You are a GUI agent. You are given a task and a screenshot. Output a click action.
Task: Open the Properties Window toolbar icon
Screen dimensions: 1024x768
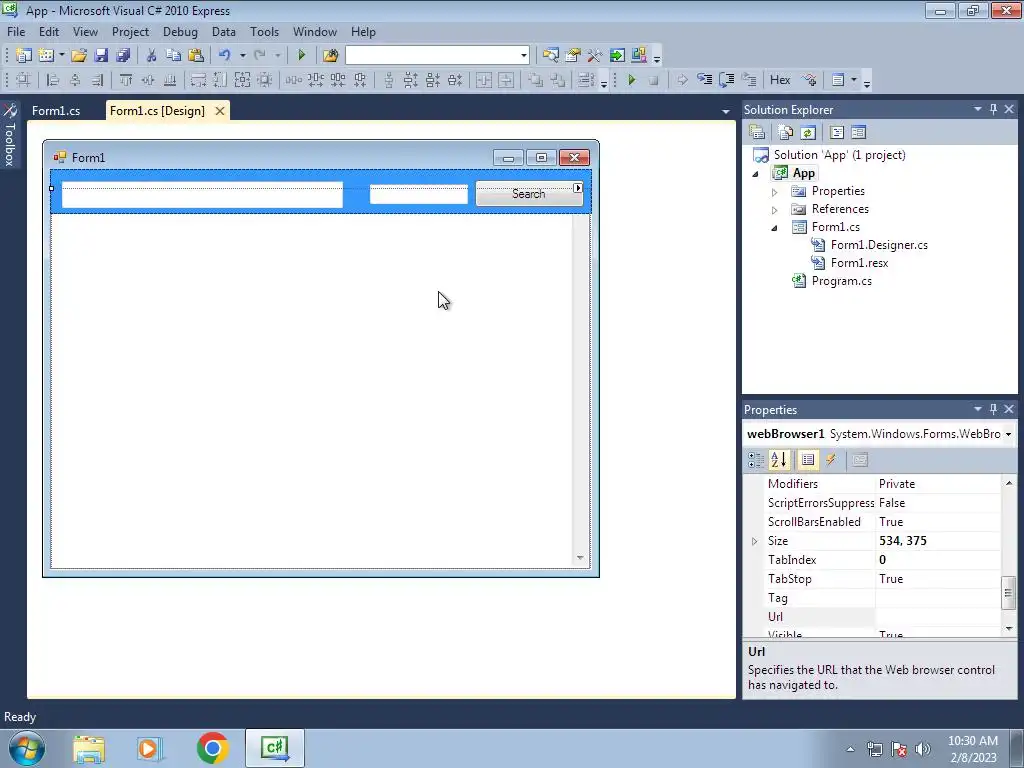tap(573, 56)
